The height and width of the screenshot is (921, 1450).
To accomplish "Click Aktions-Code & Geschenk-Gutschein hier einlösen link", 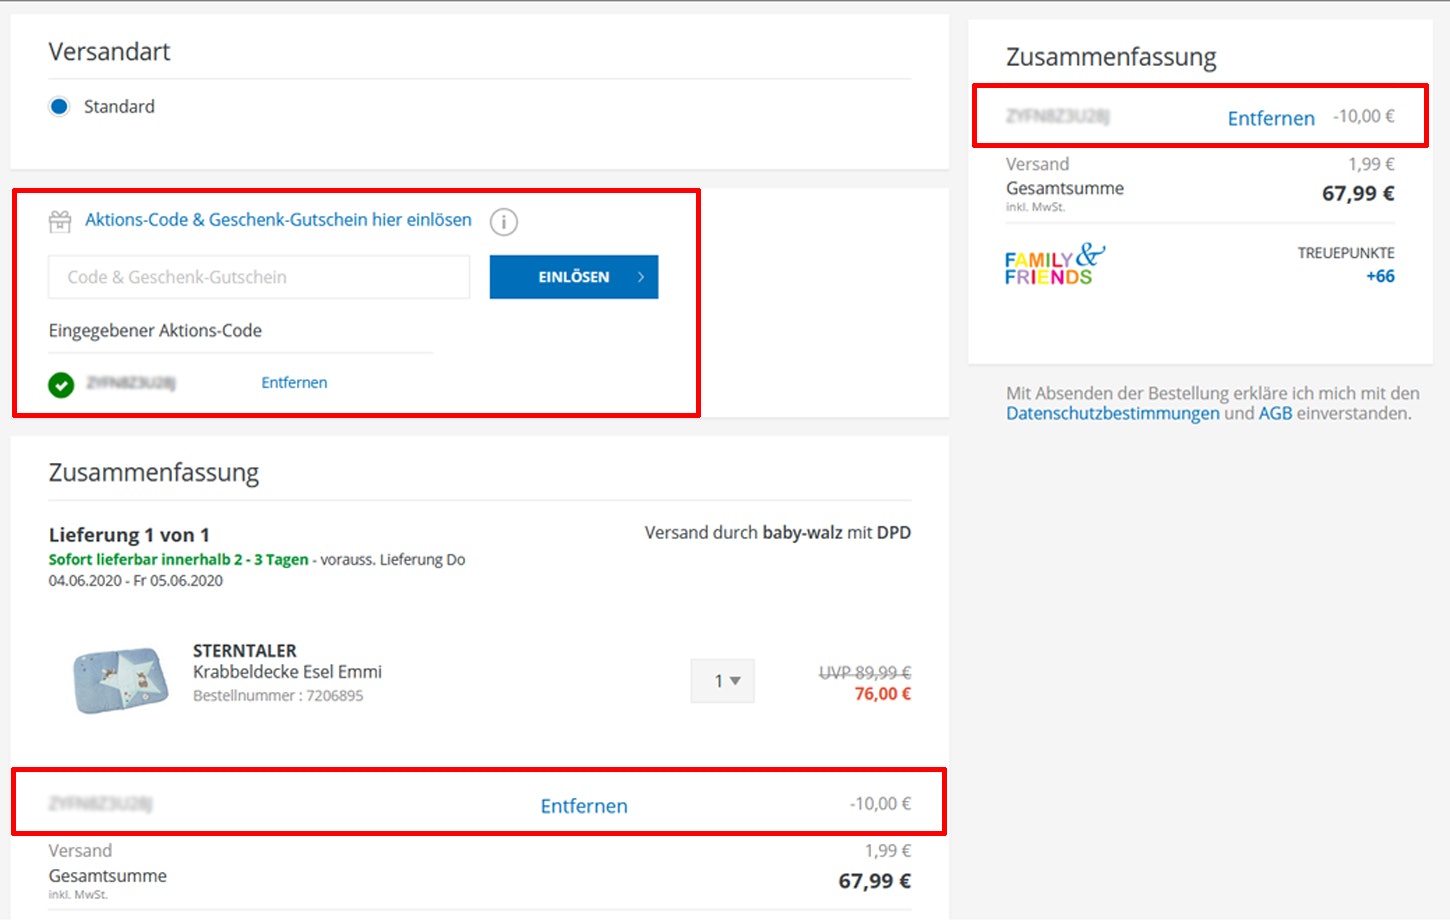I will [278, 220].
